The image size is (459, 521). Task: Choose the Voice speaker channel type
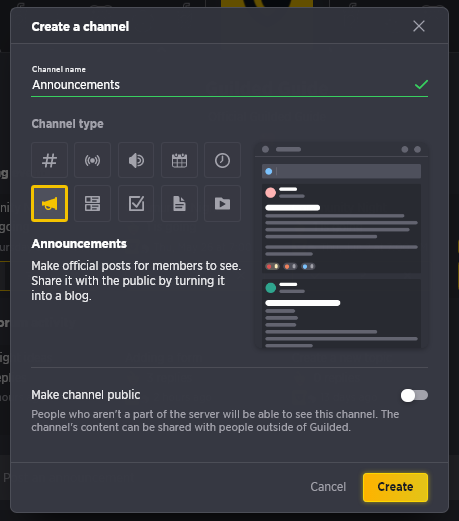click(x=136, y=160)
